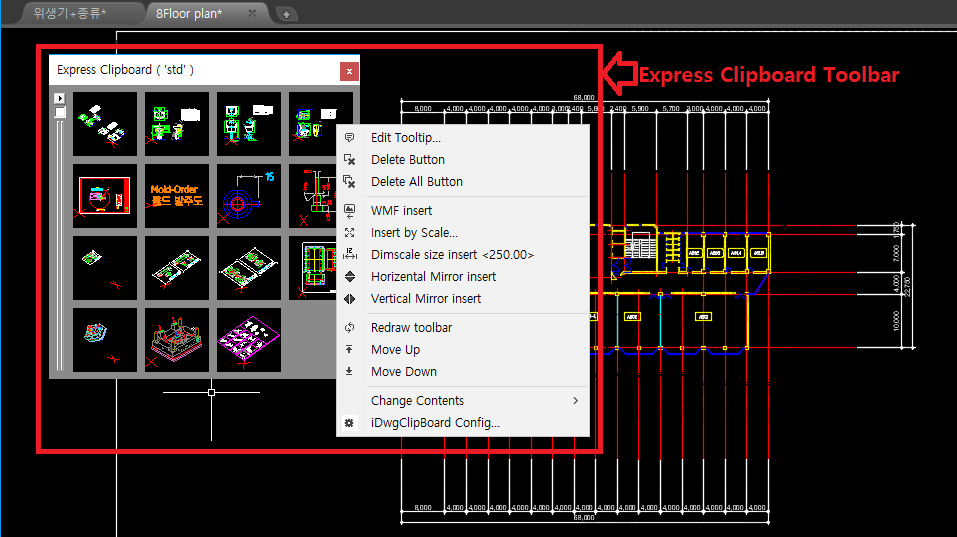Select third-row second thumbnail with two plates
957x537 pixels.
pos(177,268)
